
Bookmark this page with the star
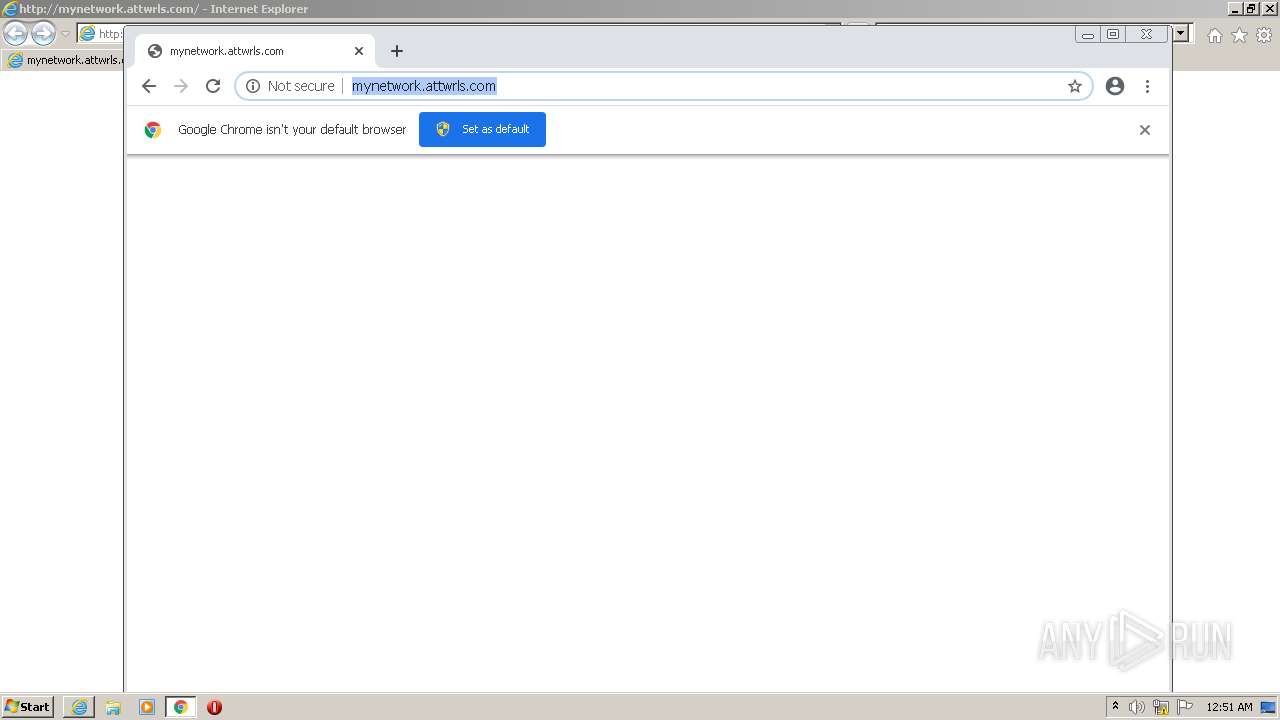coord(1075,86)
